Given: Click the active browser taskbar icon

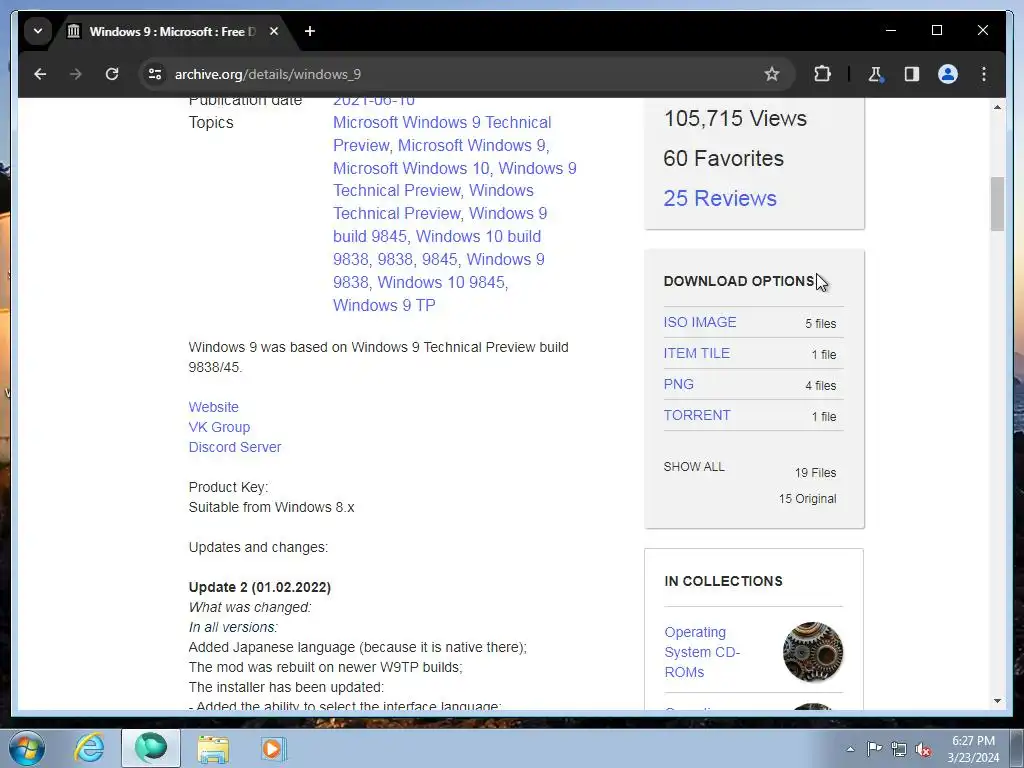Looking at the screenshot, I should pos(151,748).
